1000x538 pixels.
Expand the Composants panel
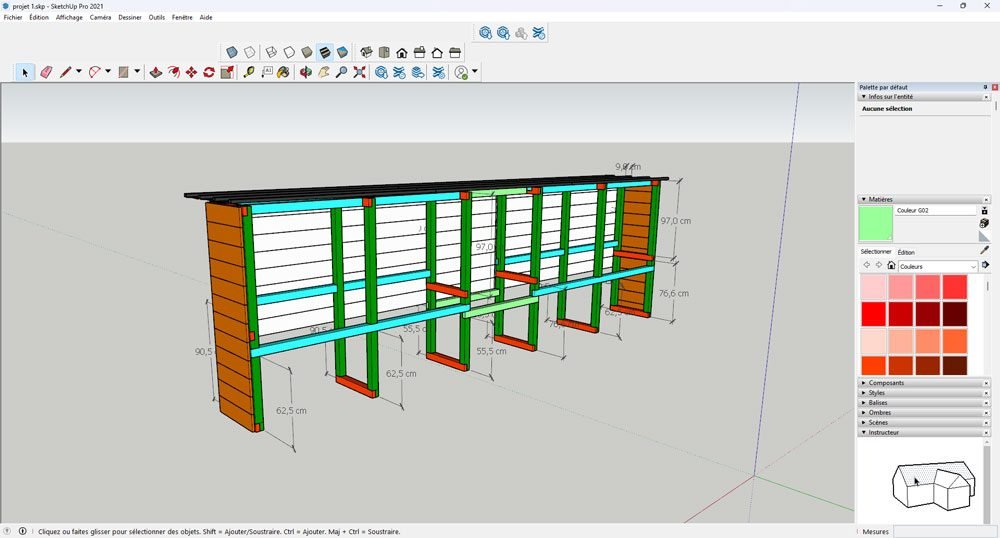point(922,383)
